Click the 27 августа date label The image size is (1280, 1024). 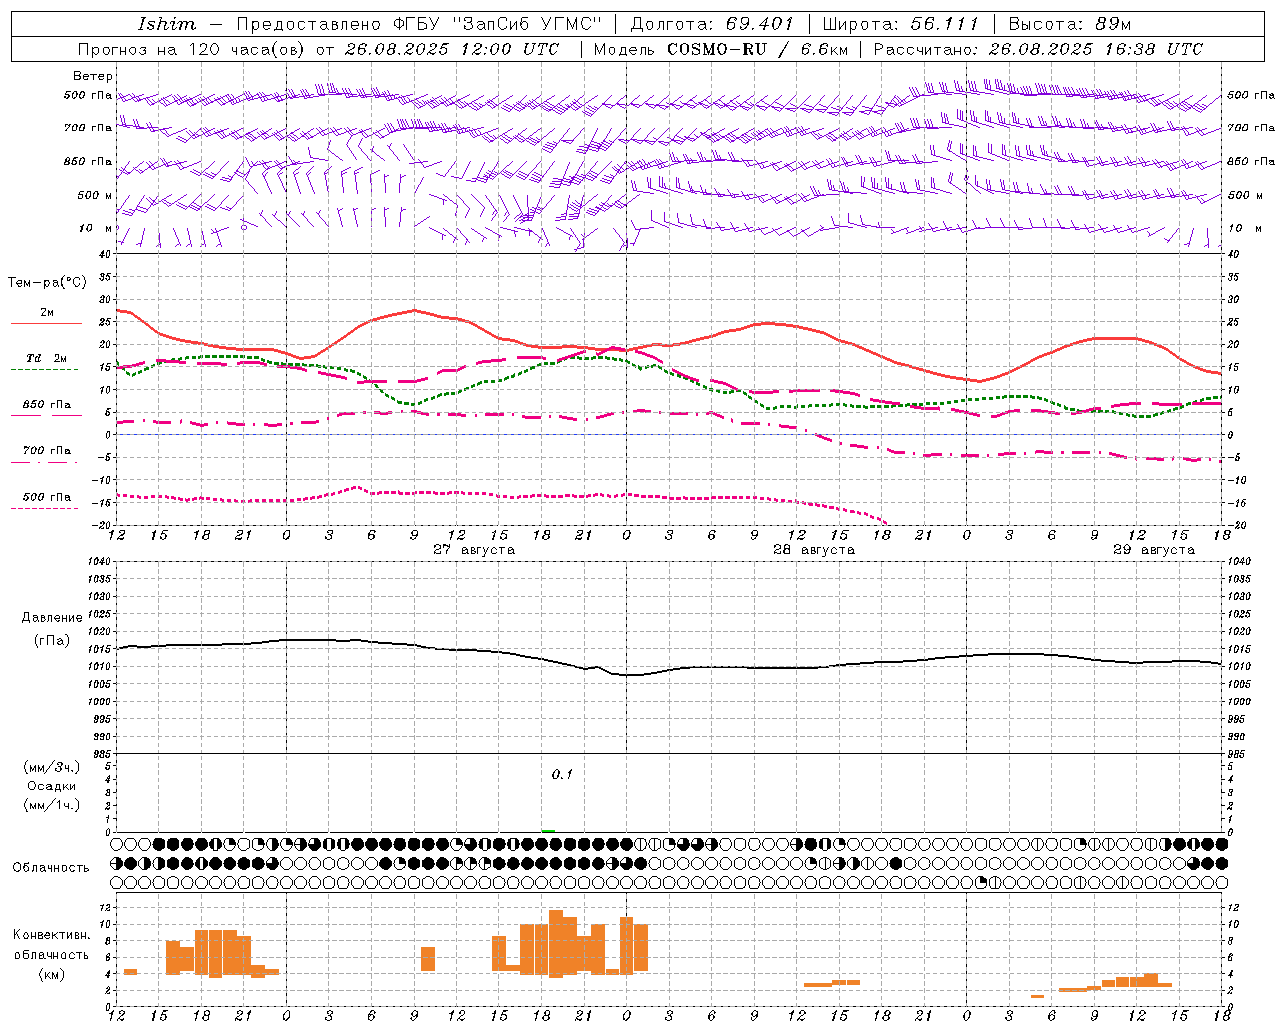coord(474,550)
